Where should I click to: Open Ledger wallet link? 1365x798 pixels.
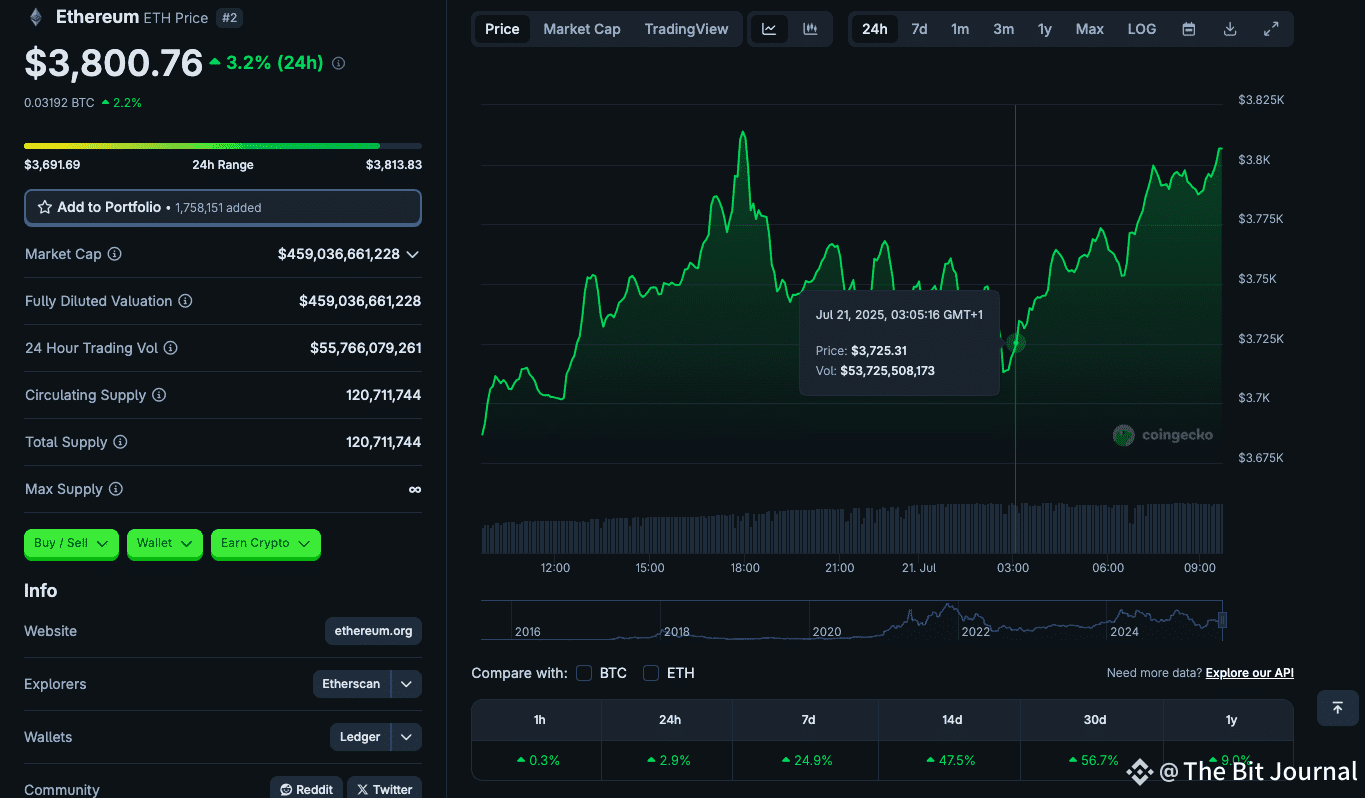click(360, 737)
